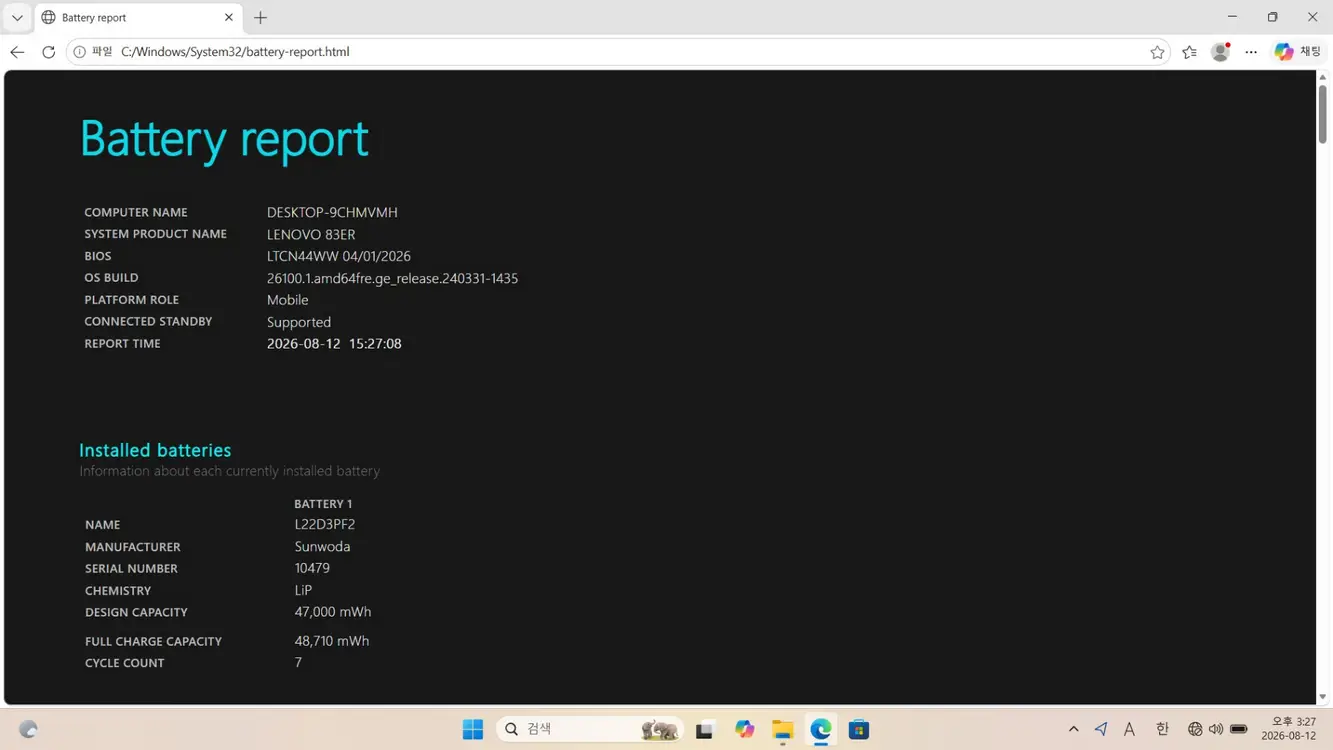Go back using the browser back arrow
The width and height of the screenshot is (1333, 750).
[x=17, y=52]
